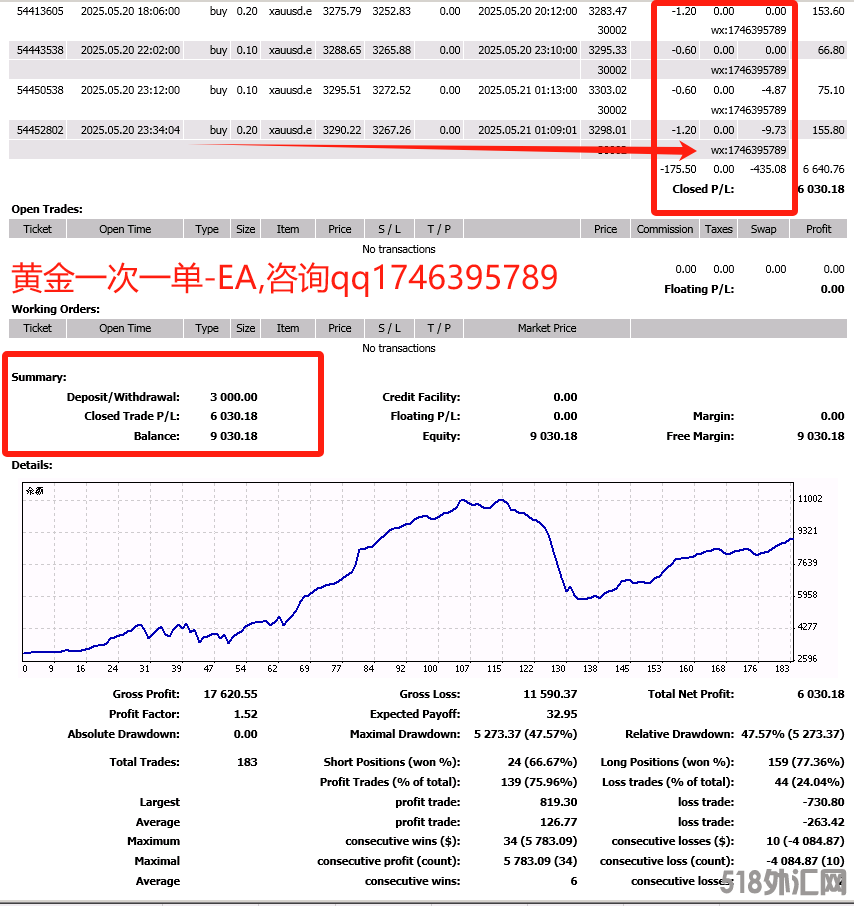The width and height of the screenshot is (854, 906).
Task: Click largest profit trade value 819.30
Action: pyautogui.click(x=558, y=802)
